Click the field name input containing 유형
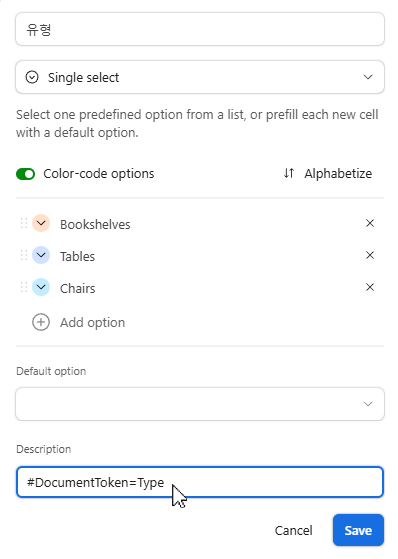This screenshot has width=398, height=559. click(x=200, y=29)
